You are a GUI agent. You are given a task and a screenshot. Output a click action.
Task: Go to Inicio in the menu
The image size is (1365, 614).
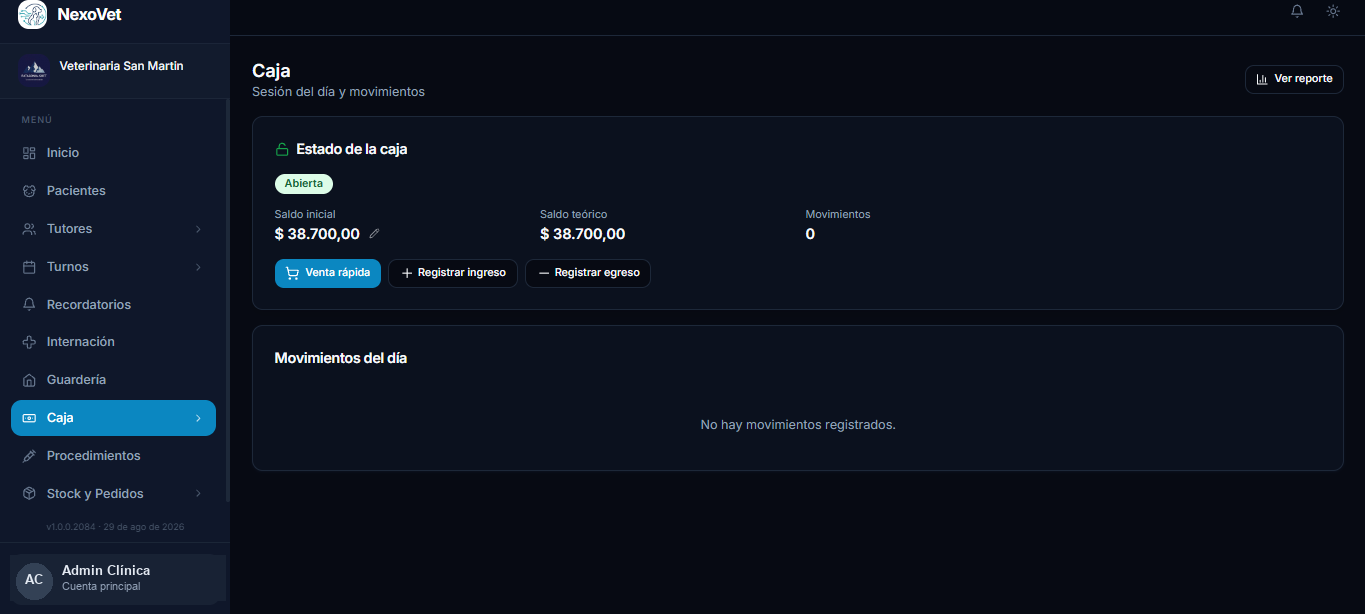[x=113, y=153]
